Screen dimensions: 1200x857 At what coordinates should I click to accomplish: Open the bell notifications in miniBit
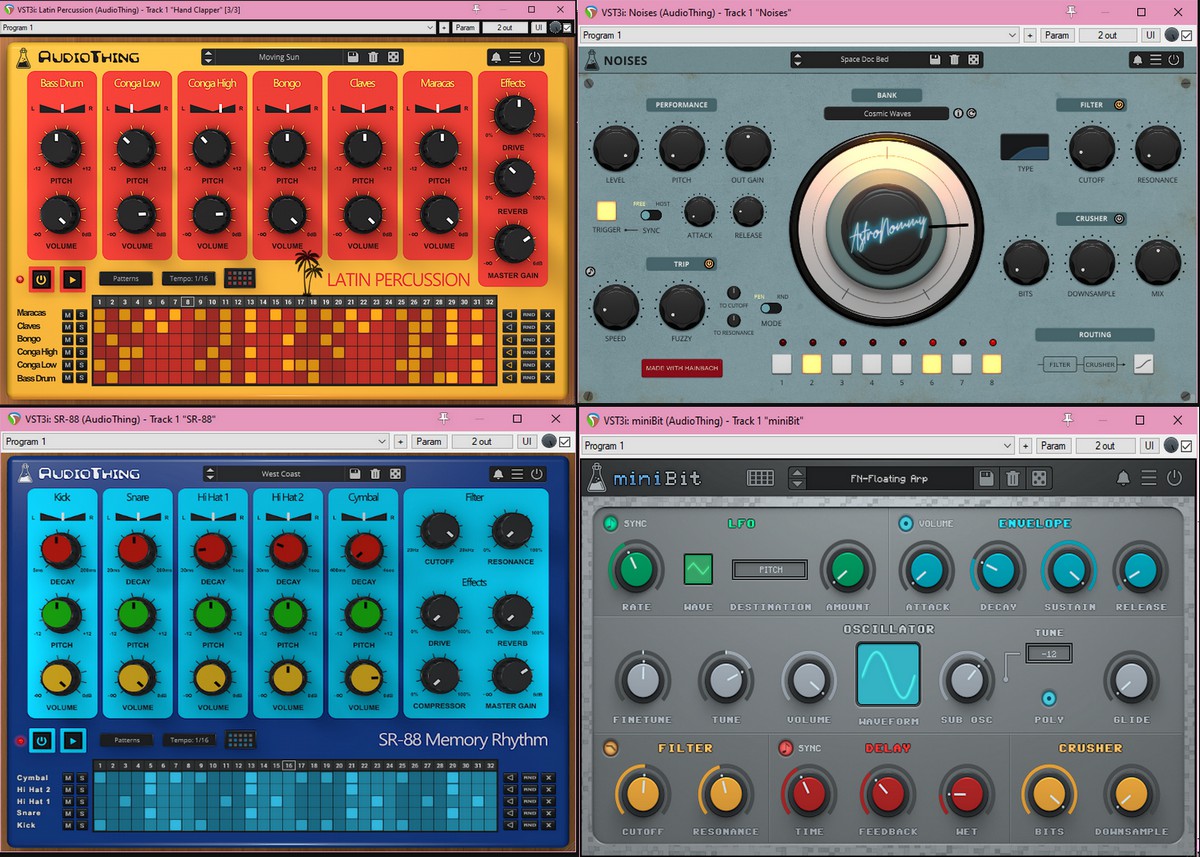pyautogui.click(x=1124, y=478)
